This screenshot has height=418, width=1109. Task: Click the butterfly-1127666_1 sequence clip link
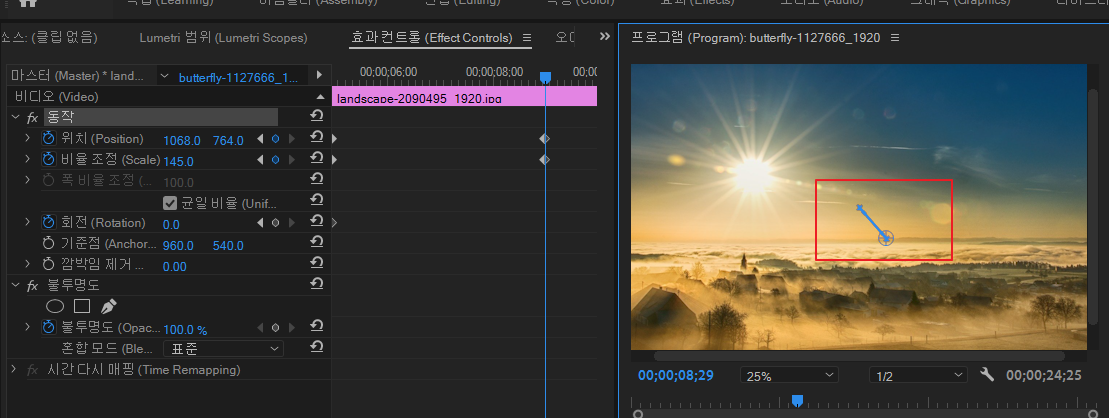[238, 77]
